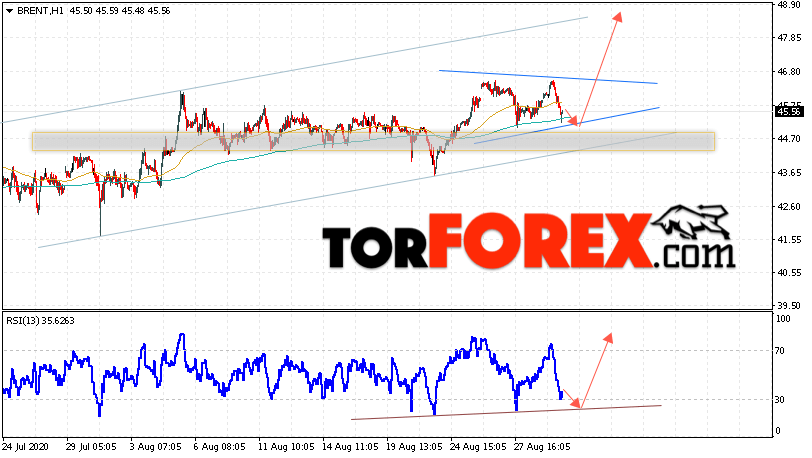This screenshot has width=812, height=458.
Task: Select the 3 Aug 07:05 time label
Action: click(x=155, y=447)
